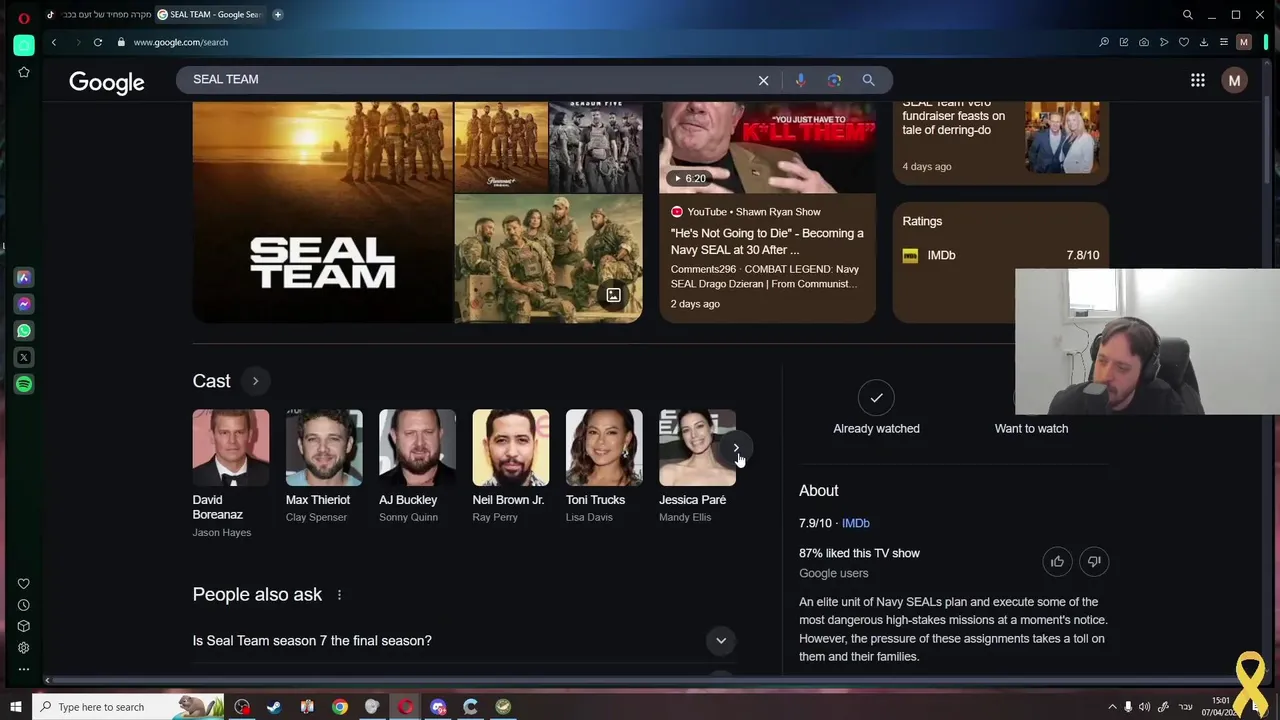Switch to the TikTok tab
Screen dimensions: 1280x720
[100, 14]
